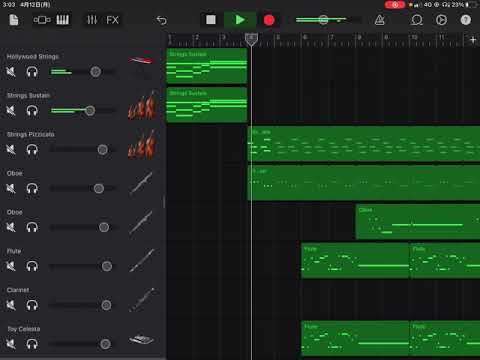Mute the Strings Sustain track
This screenshot has width=480, height=360.
tap(11, 111)
